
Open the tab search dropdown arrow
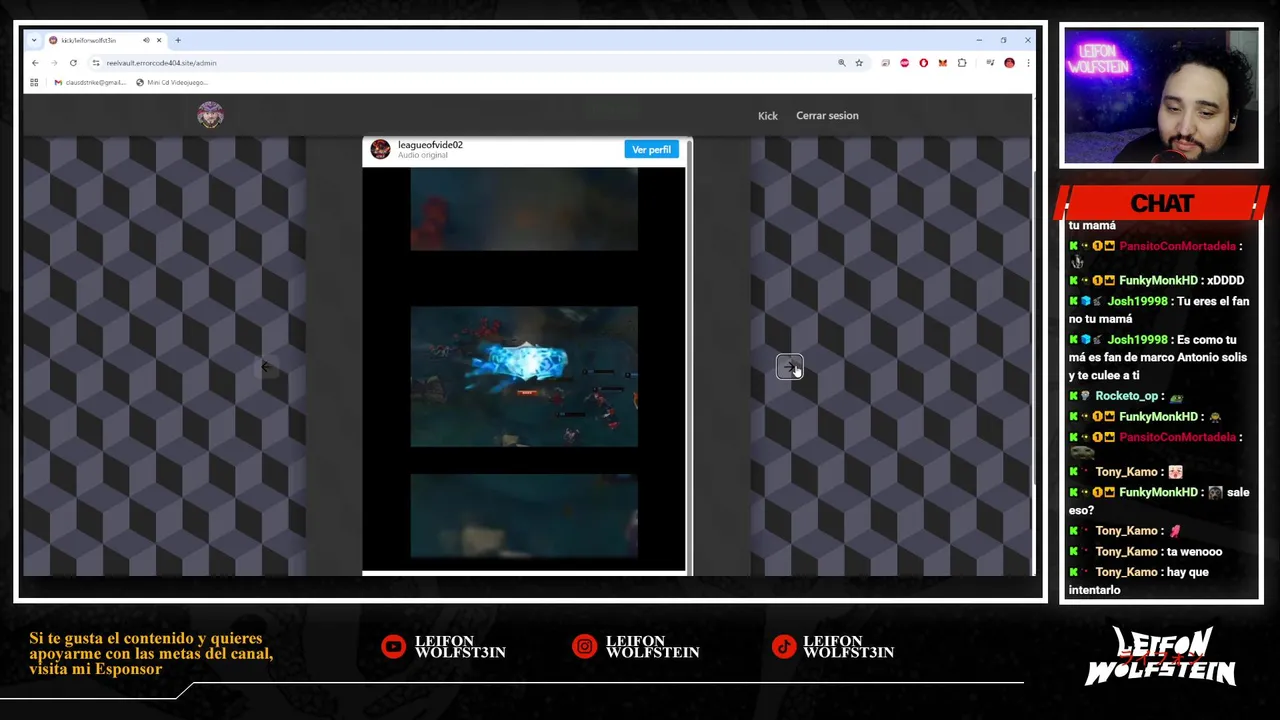click(x=34, y=40)
